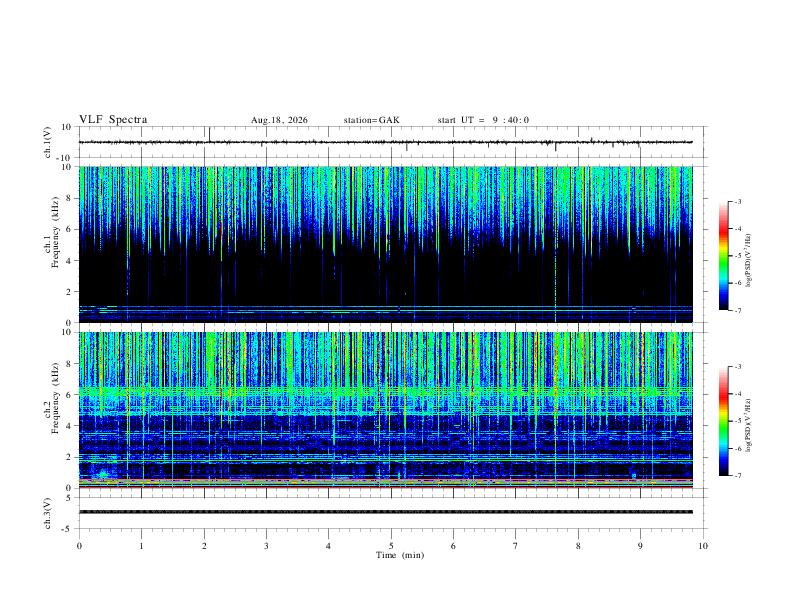The image size is (792, 612).
Task: Click the -3 label on upper color scale
Action: pos(737,201)
